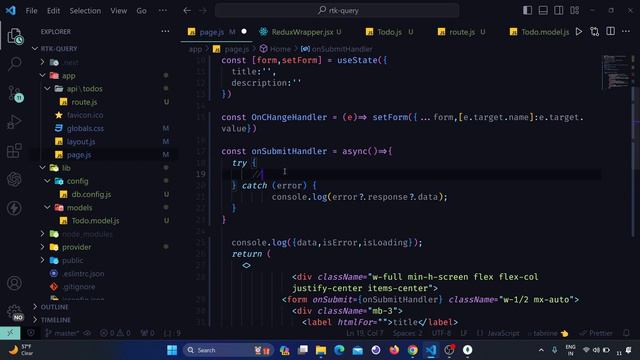The height and width of the screenshot is (360, 640).
Task: Toggle the bottom Panel
Action: pyautogui.click(x=543, y=10)
